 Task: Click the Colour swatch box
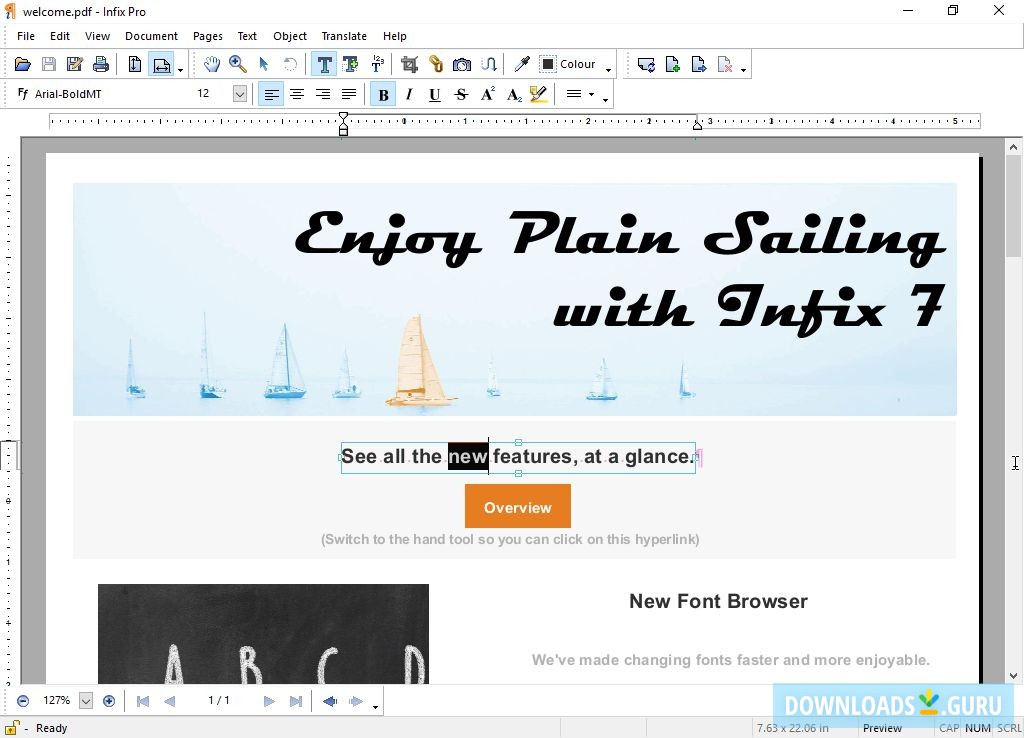[548, 64]
